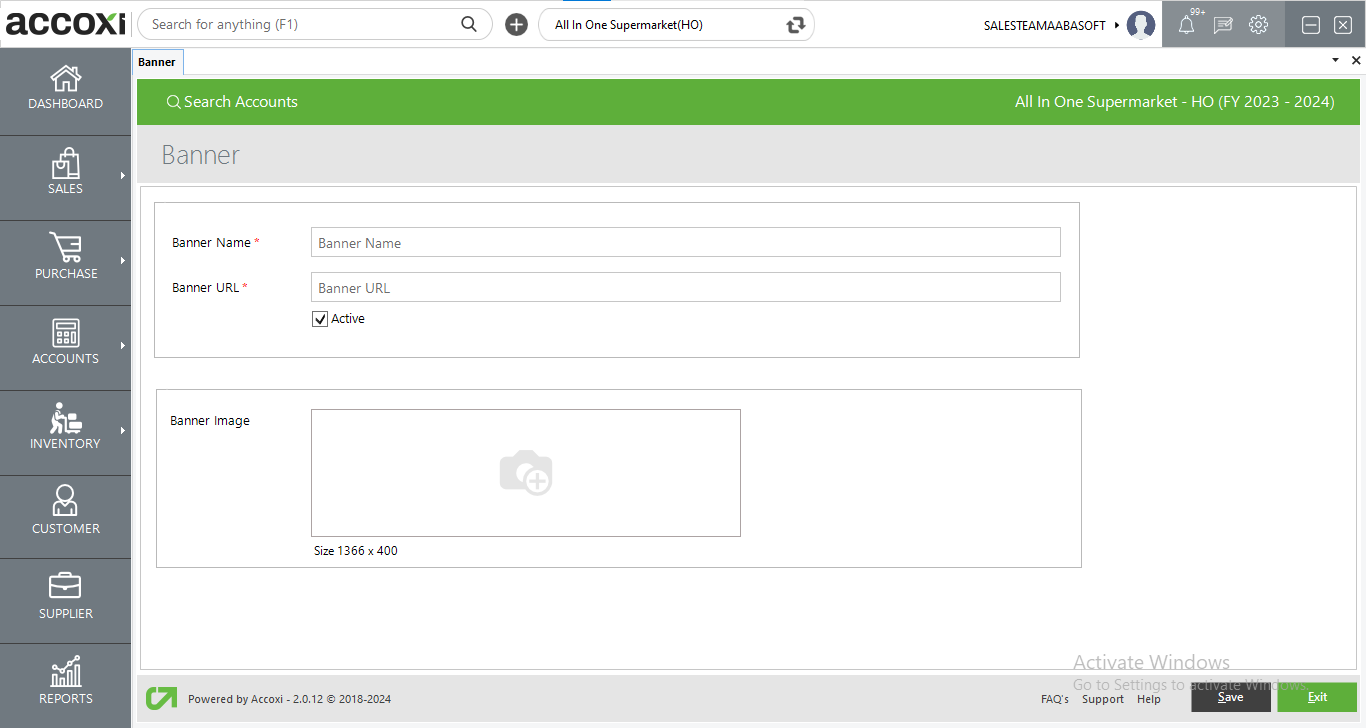Select the Banner tab

pos(157,62)
